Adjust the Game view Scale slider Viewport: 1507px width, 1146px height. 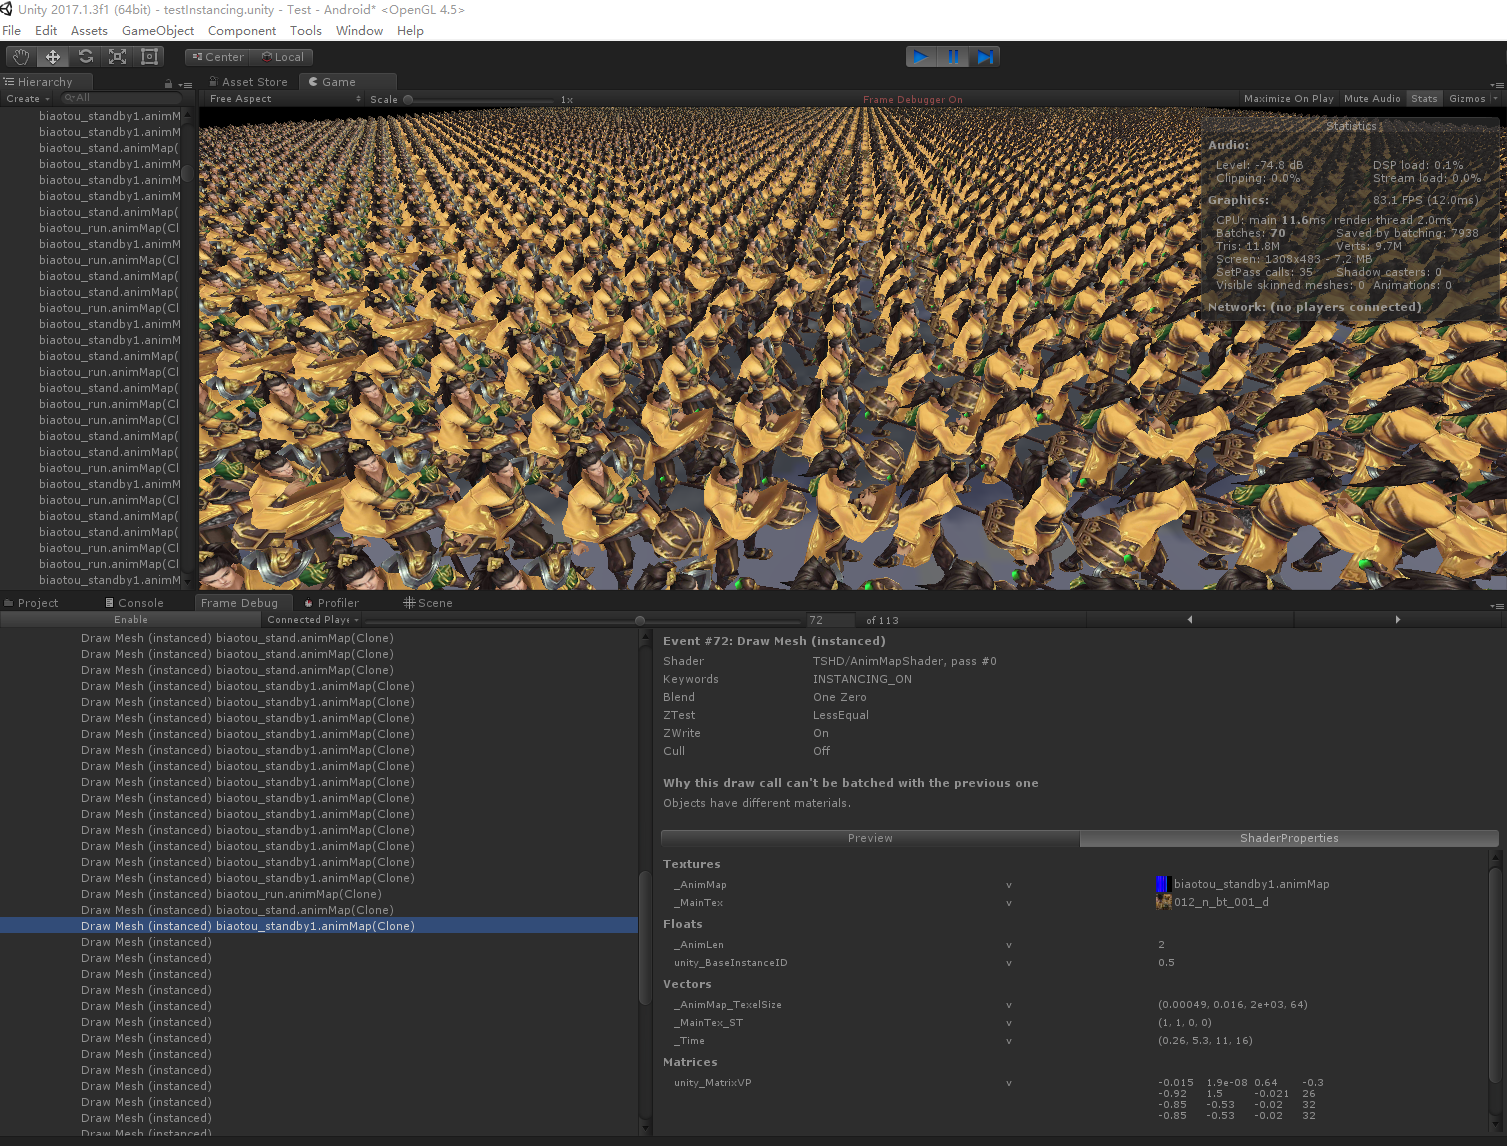coord(480,100)
